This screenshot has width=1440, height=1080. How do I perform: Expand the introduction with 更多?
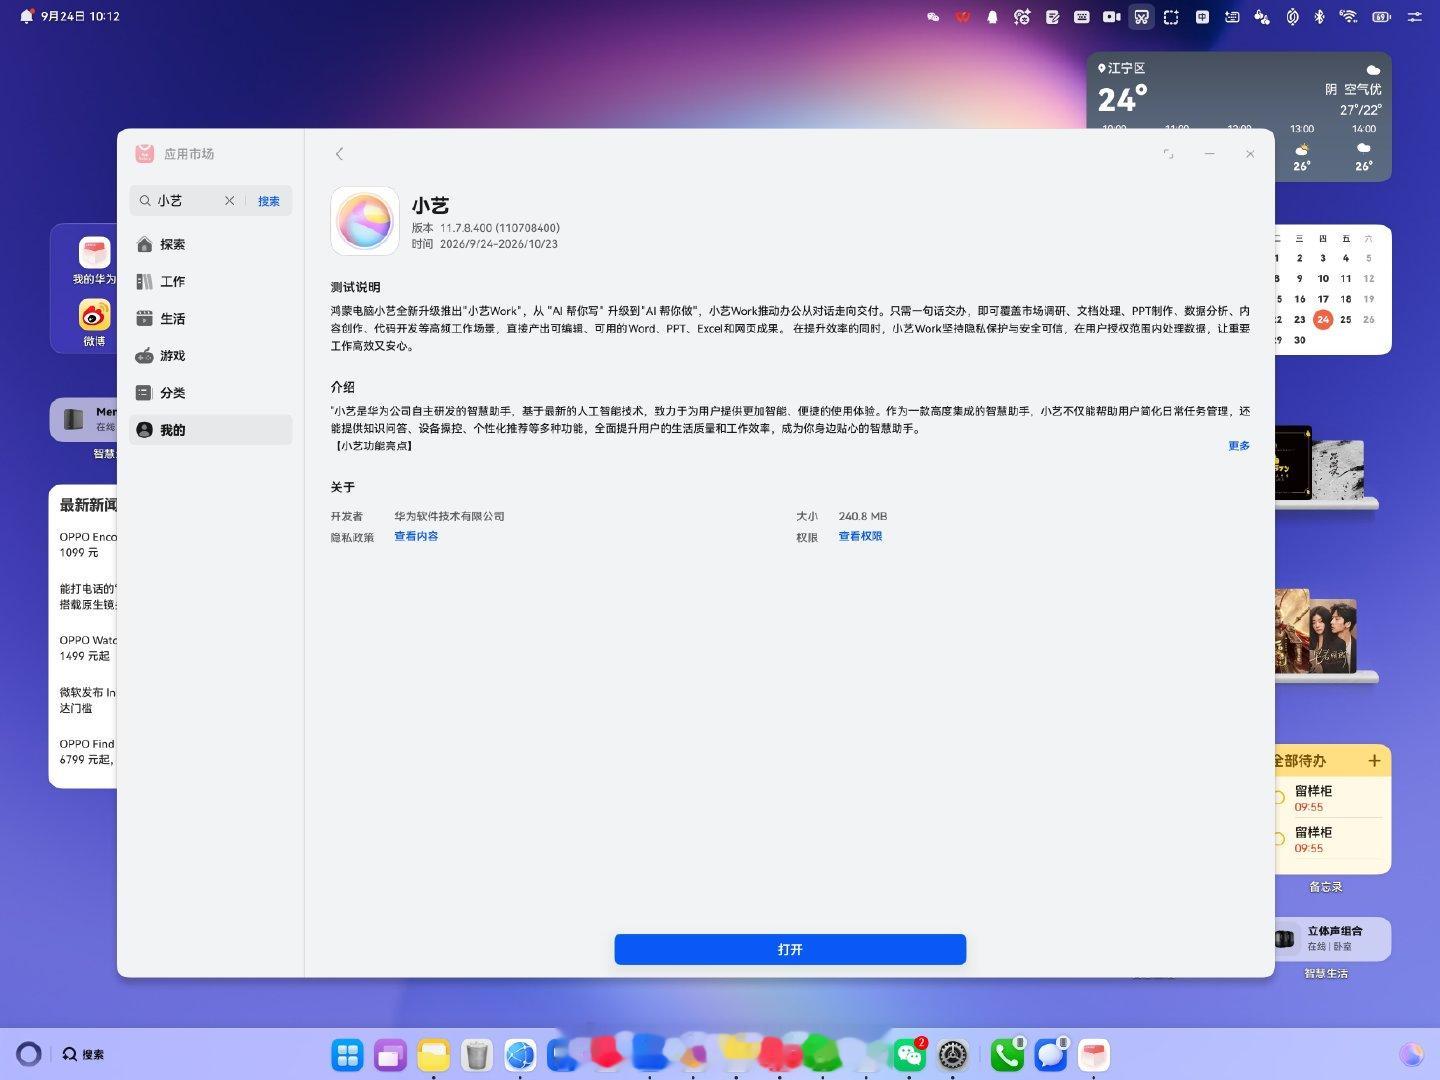click(x=1239, y=446)
